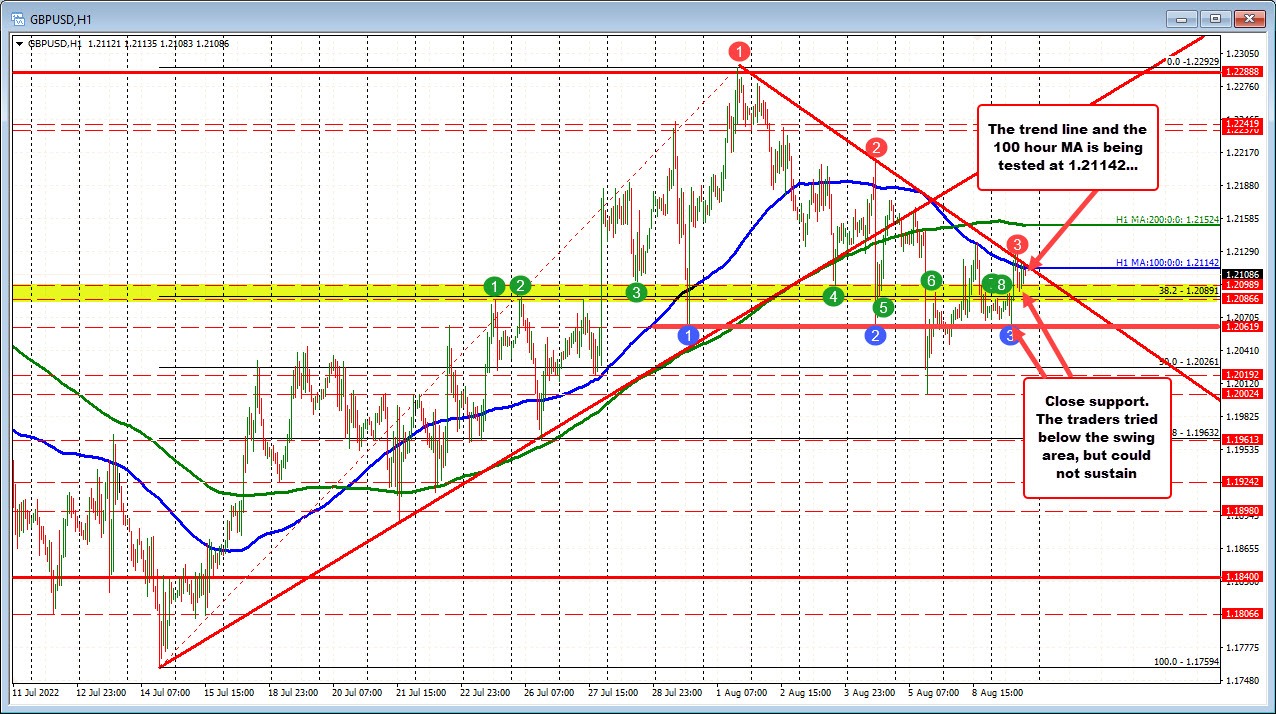Click blue marker 3 under the swing area
The width and height of the screenshot is (1276, 714).
(1010, 336)
